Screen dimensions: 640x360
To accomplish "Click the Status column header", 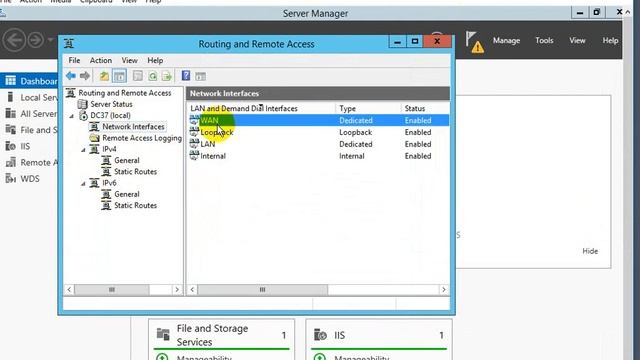I will [x=425, y=109].
